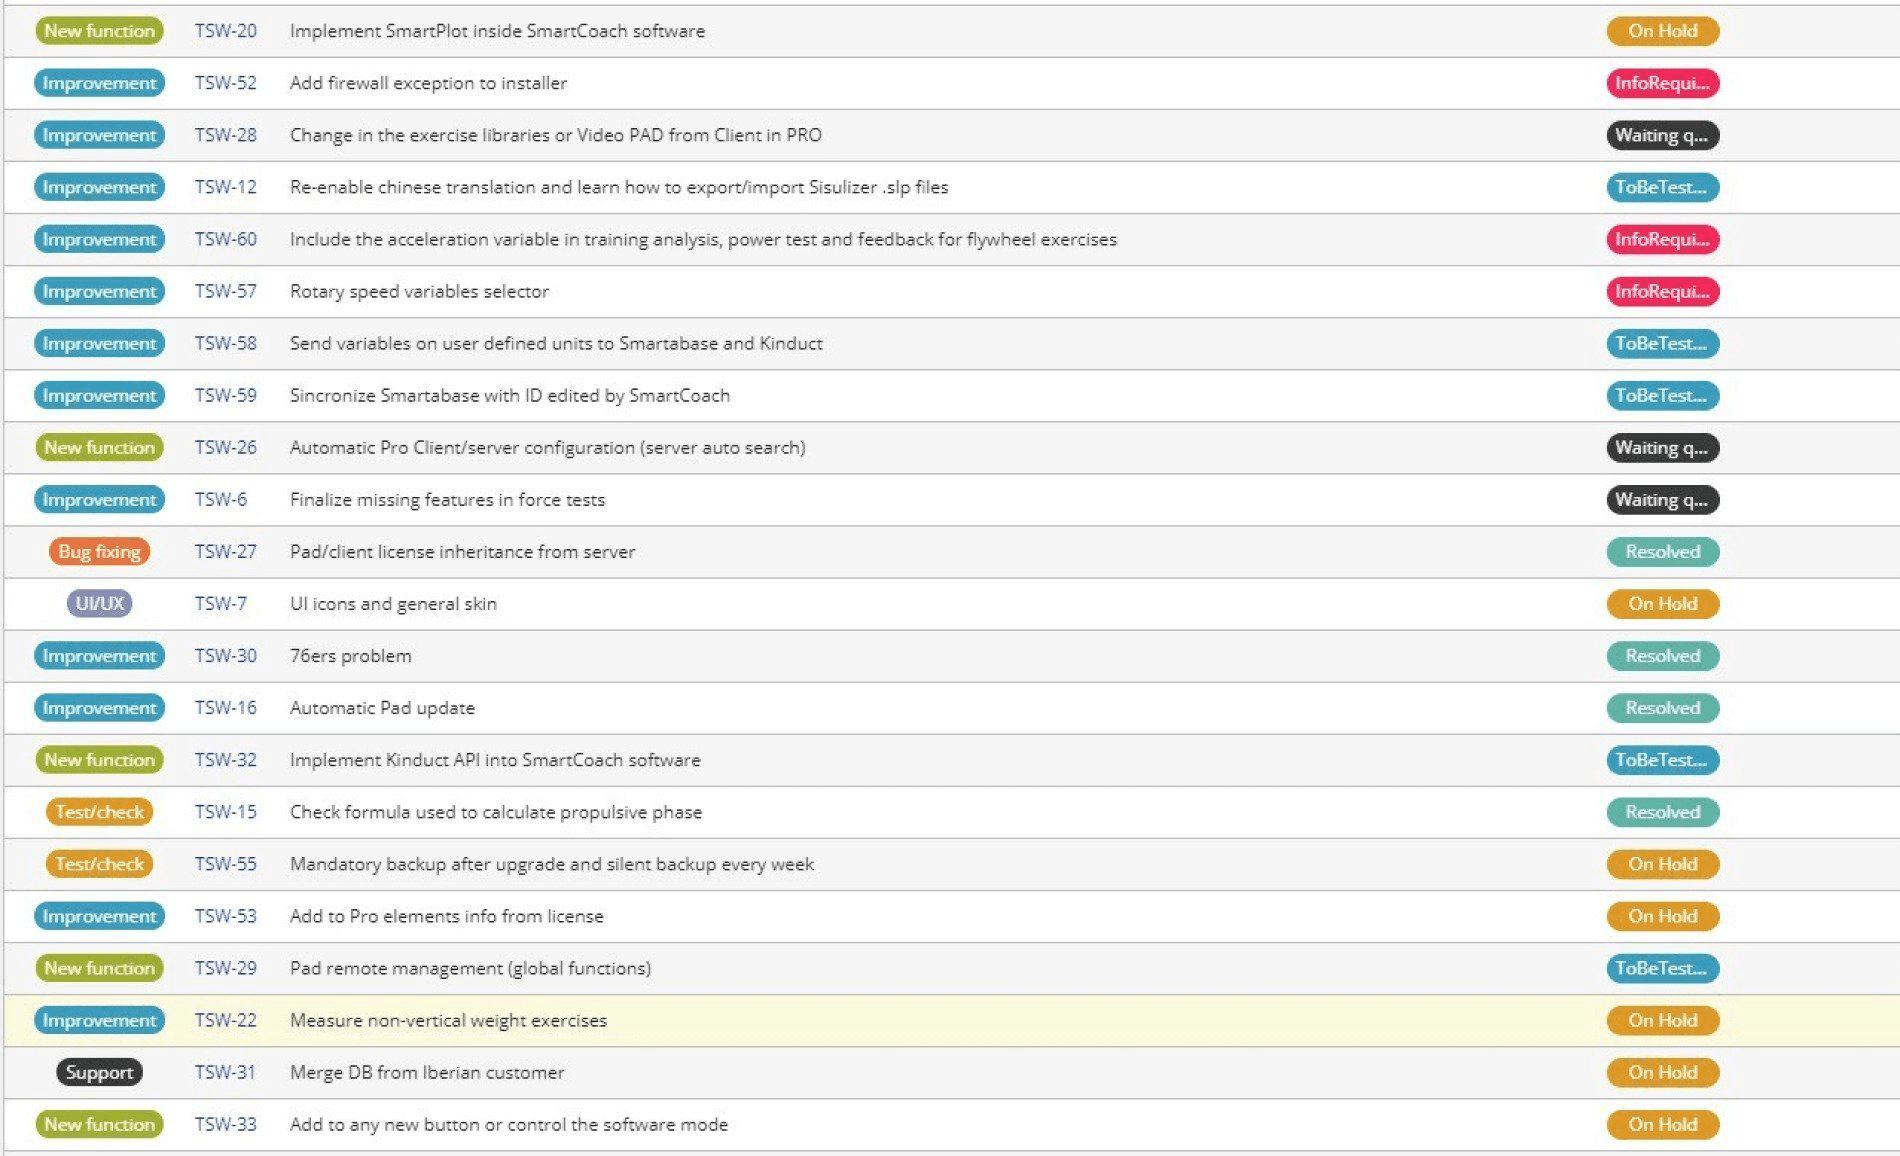This screenshot has height=1156, width=1900.
Task: Open the InfoRequired status pill on TSW-60
Action: [x=1662, y=239]
